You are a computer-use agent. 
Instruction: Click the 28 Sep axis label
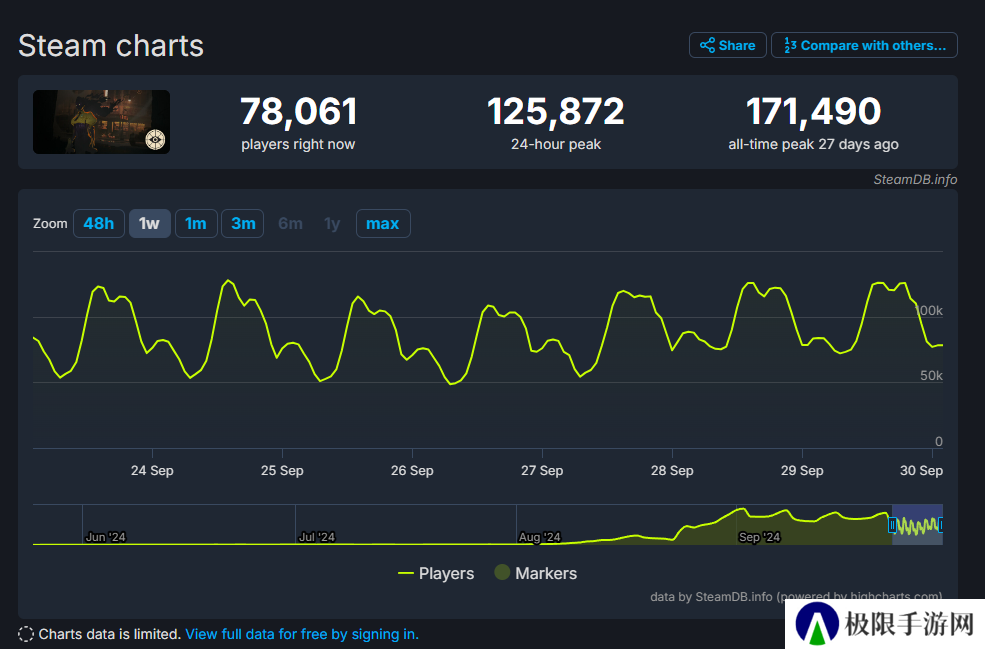(672, 471)
